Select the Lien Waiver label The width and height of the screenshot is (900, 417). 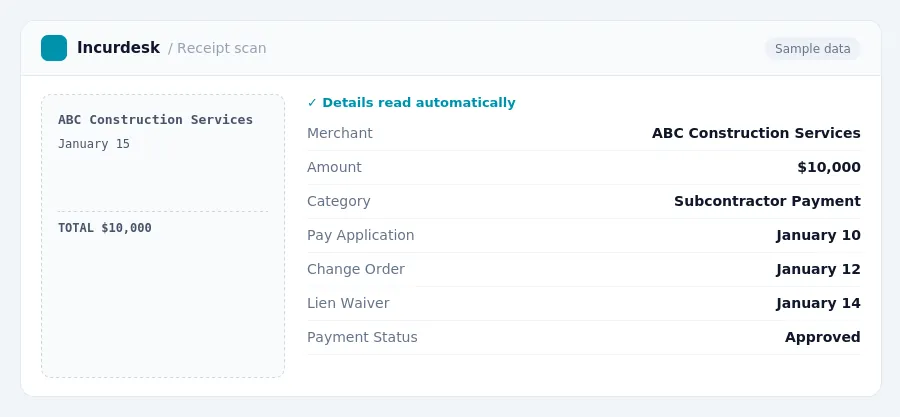click(x=348, y=303)
